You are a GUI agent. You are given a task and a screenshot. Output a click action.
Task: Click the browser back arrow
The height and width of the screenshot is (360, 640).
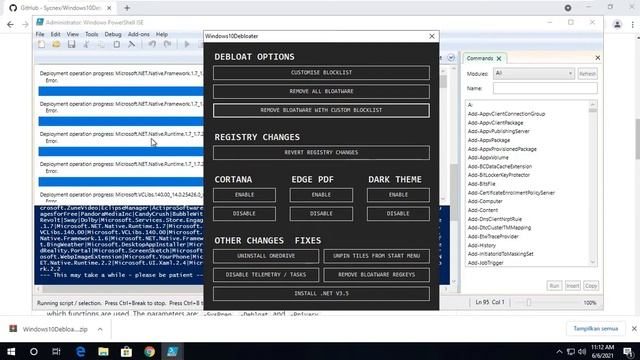tap(10, 24)
